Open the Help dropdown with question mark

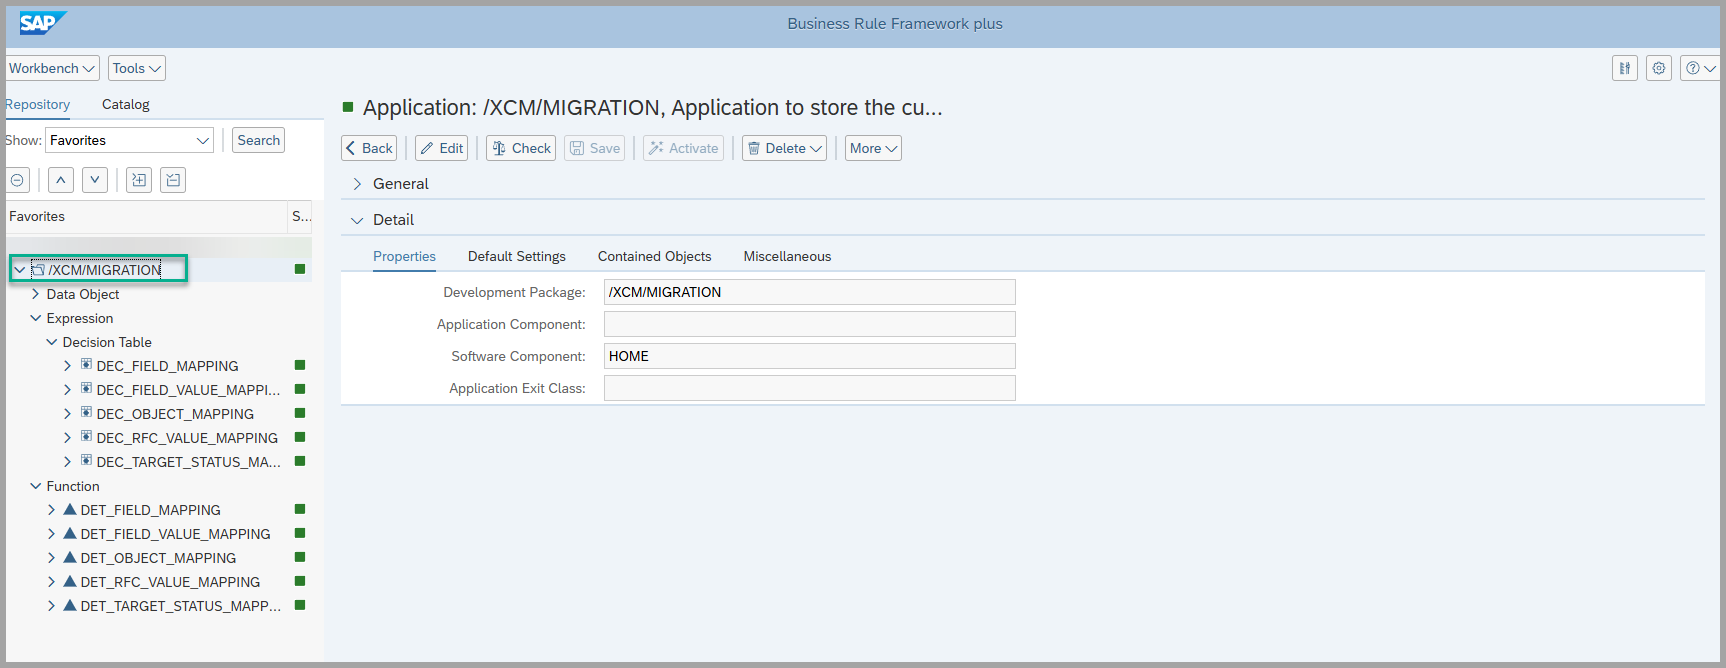click(x=1699, y=68)
